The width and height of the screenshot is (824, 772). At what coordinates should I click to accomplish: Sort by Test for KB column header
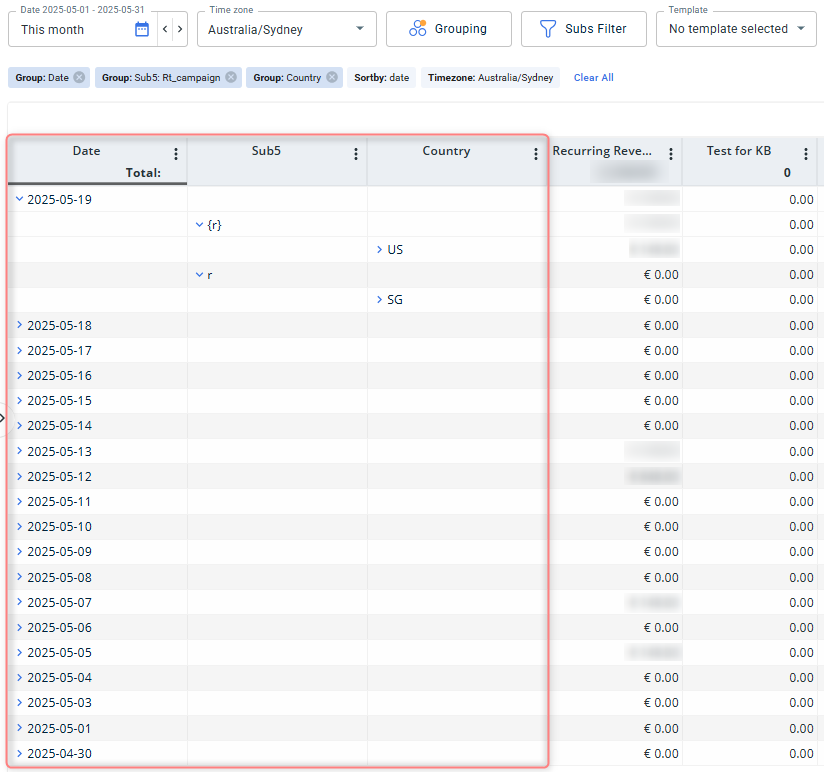coord(738,151)
